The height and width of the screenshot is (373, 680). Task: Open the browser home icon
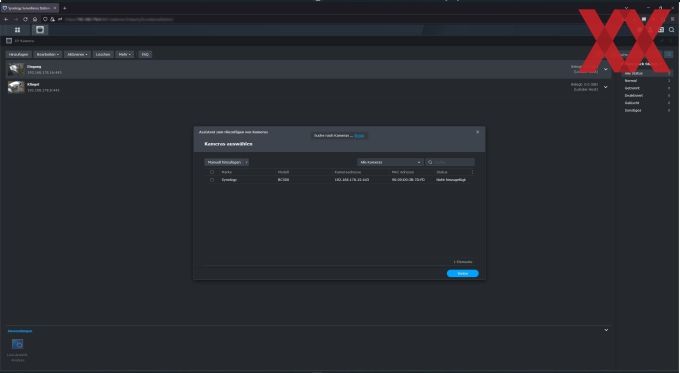(x=35, y=19)
